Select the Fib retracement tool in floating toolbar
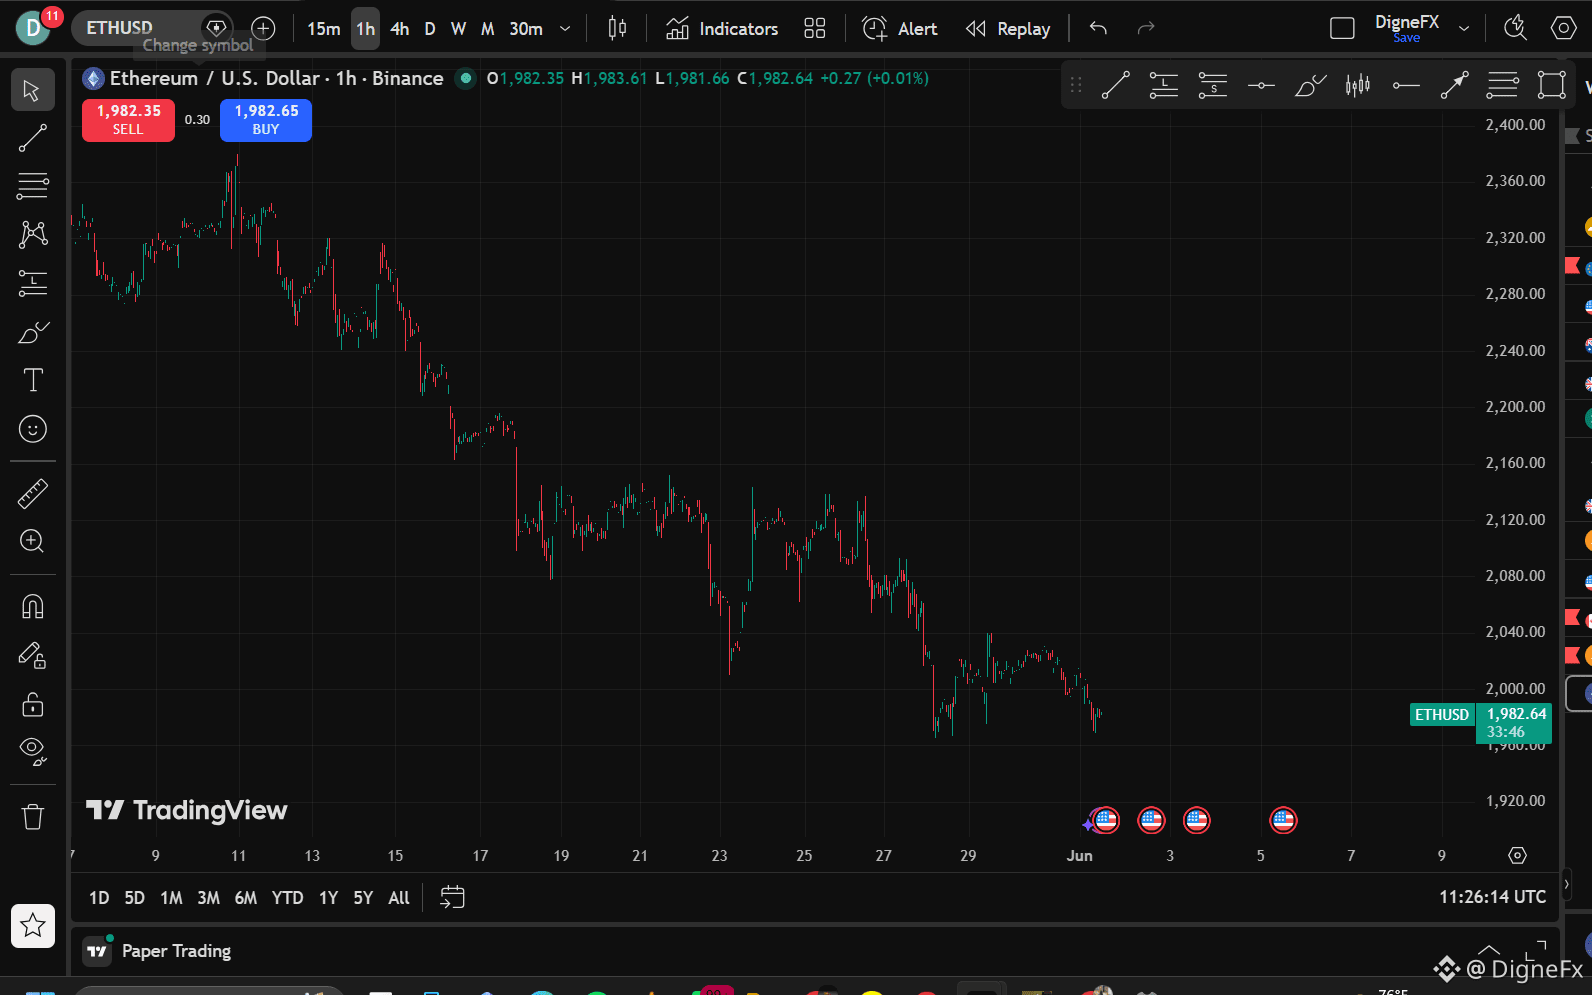Viewport: 1592px width, 995px height. point(1502,86)
